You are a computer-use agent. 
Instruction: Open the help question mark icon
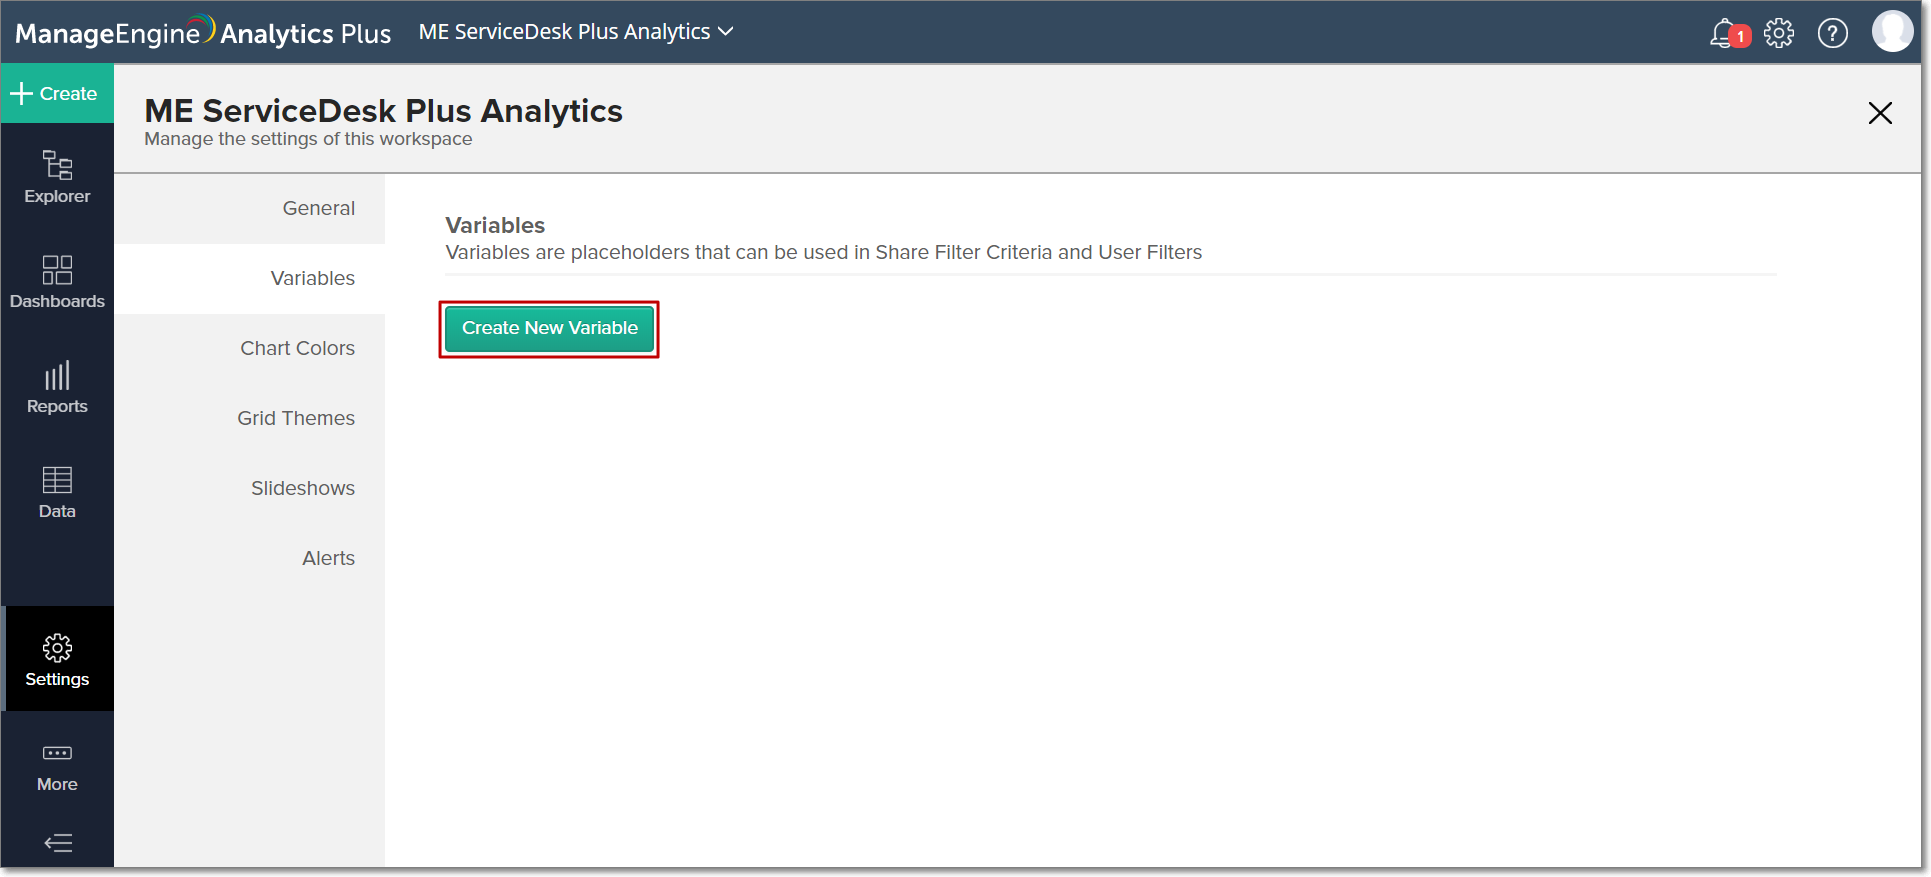pos(1832,33)
